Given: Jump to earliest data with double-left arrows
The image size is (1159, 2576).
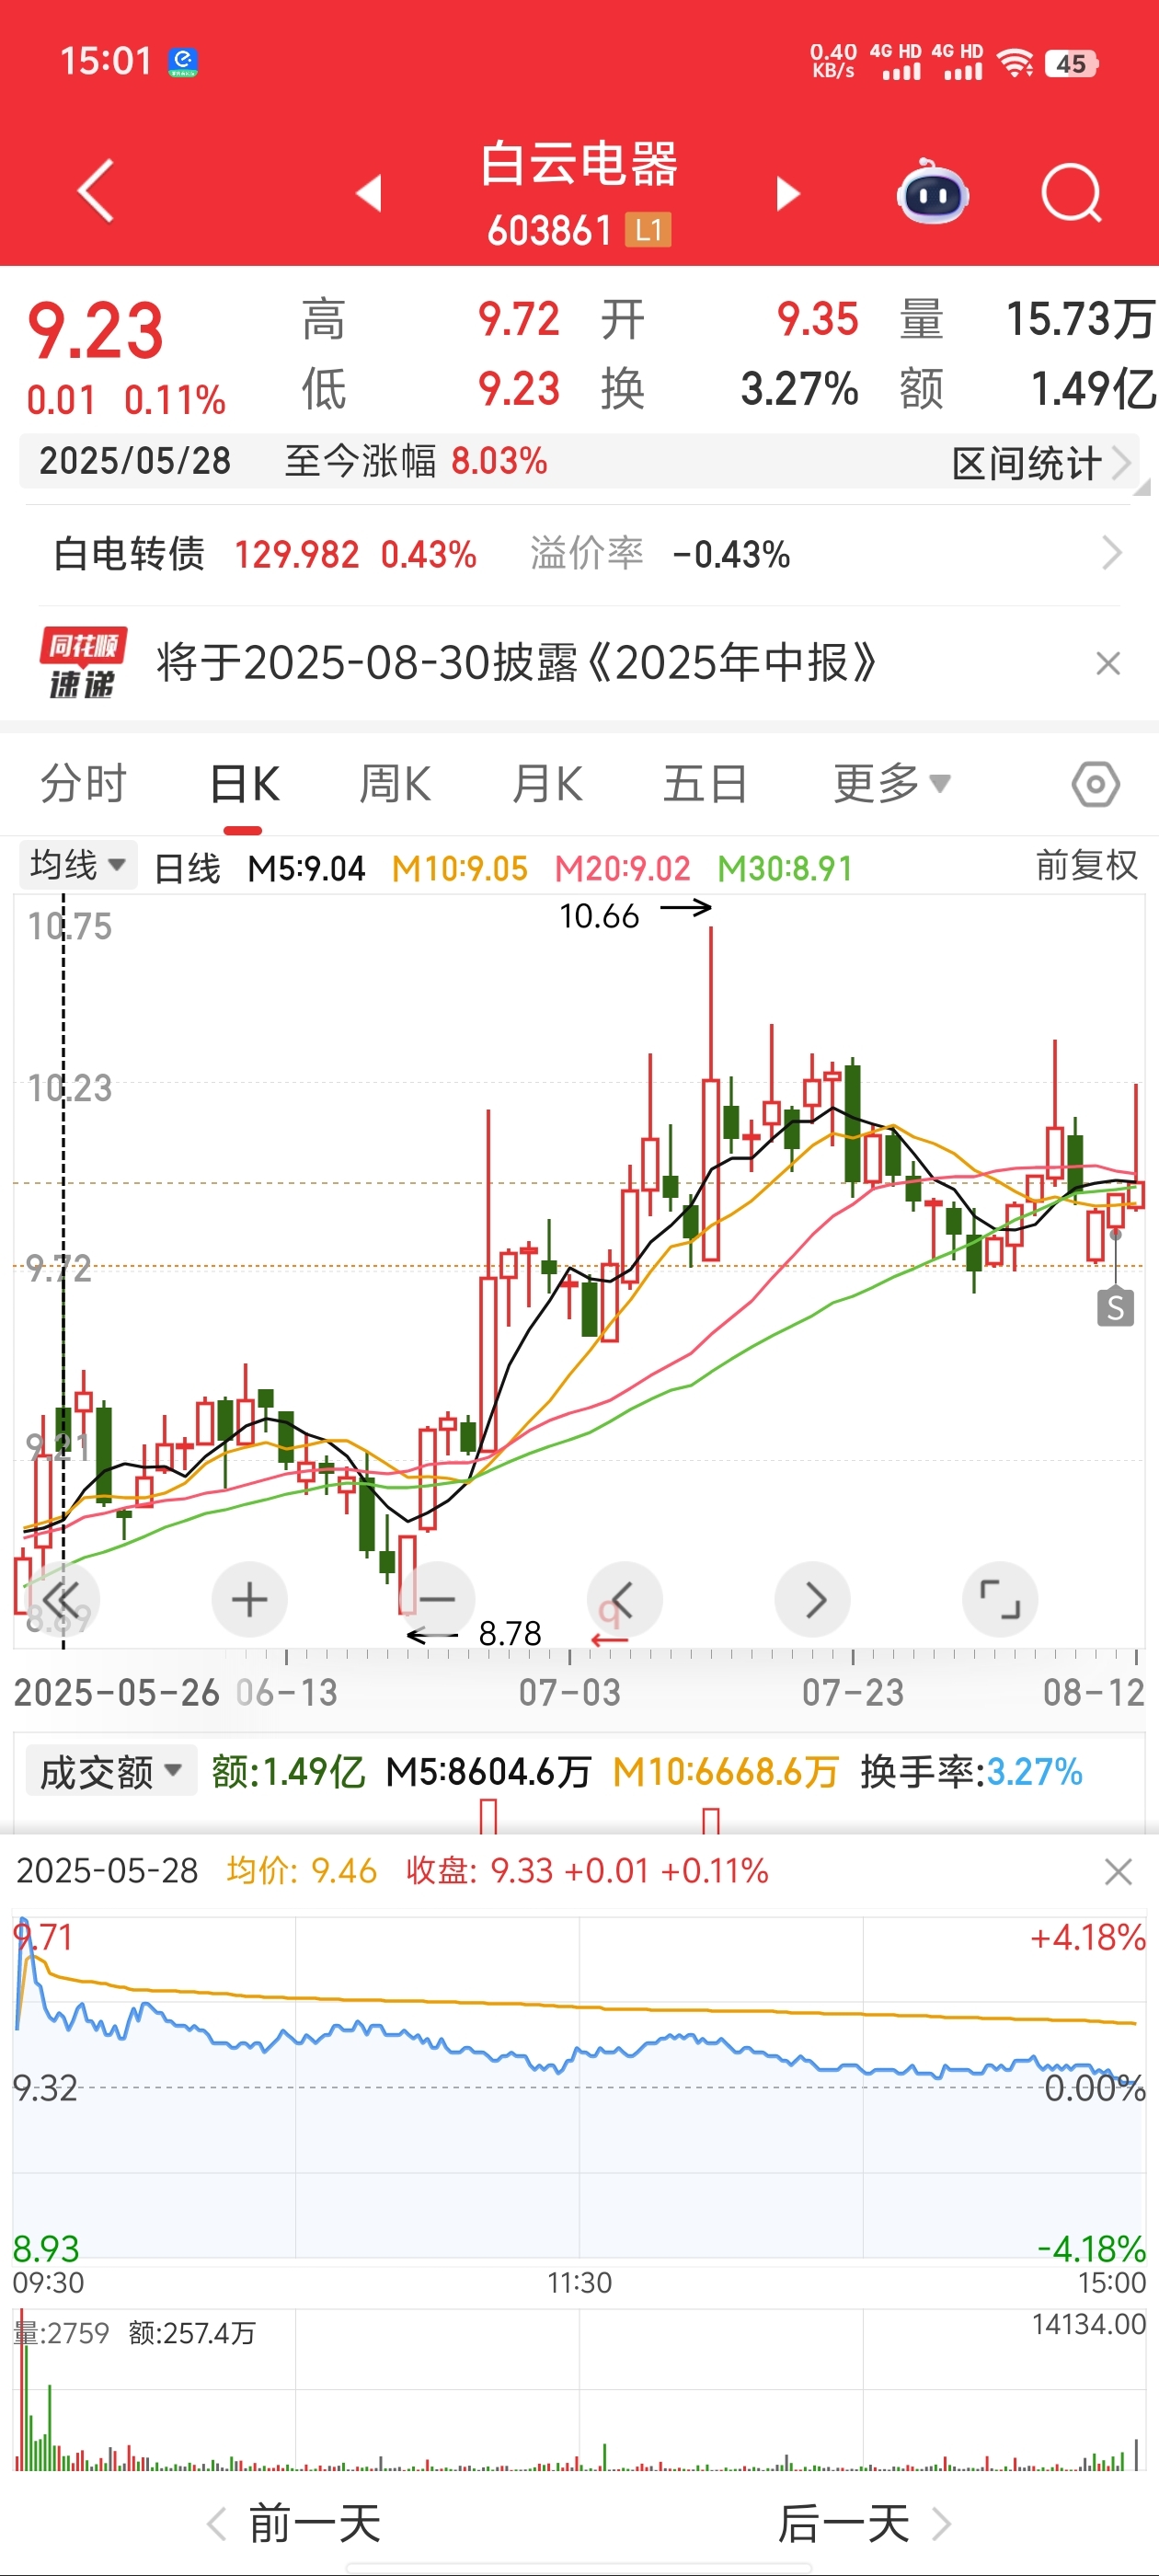Looking at the screenshot, I should pos(61,1600).
